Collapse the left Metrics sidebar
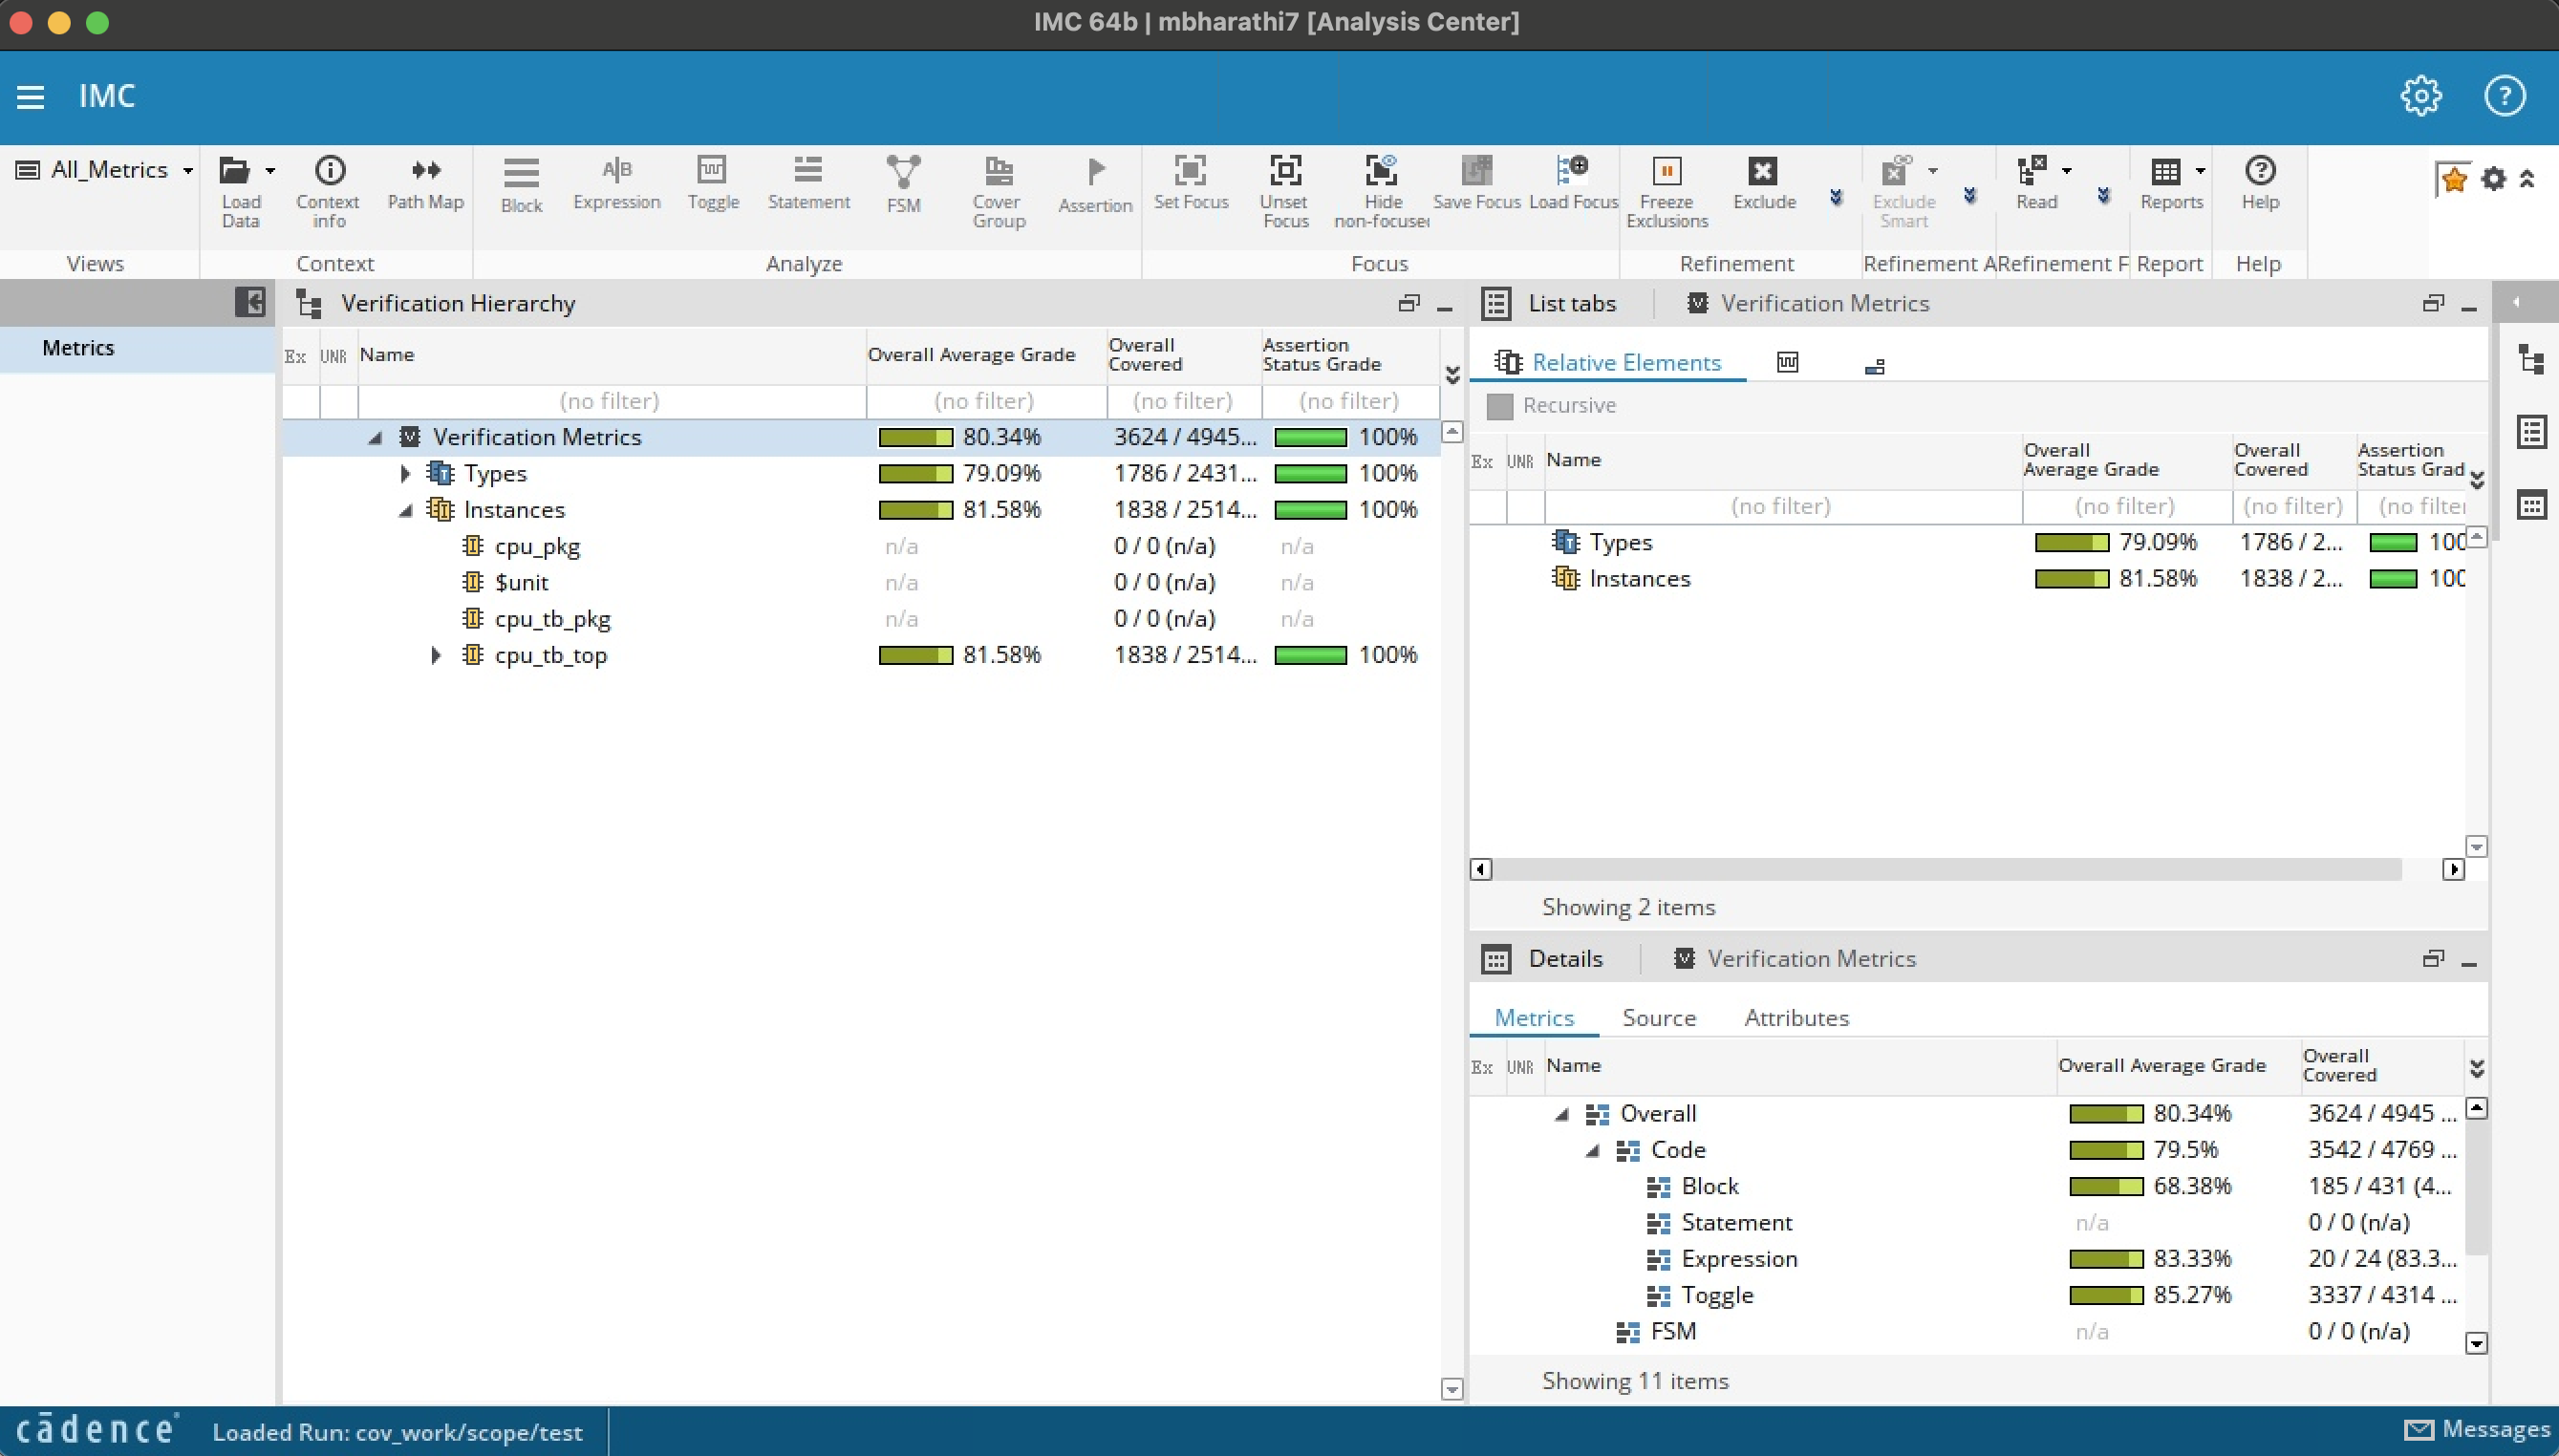This screenshot has height=1456, width=2559. pos(250,302)
